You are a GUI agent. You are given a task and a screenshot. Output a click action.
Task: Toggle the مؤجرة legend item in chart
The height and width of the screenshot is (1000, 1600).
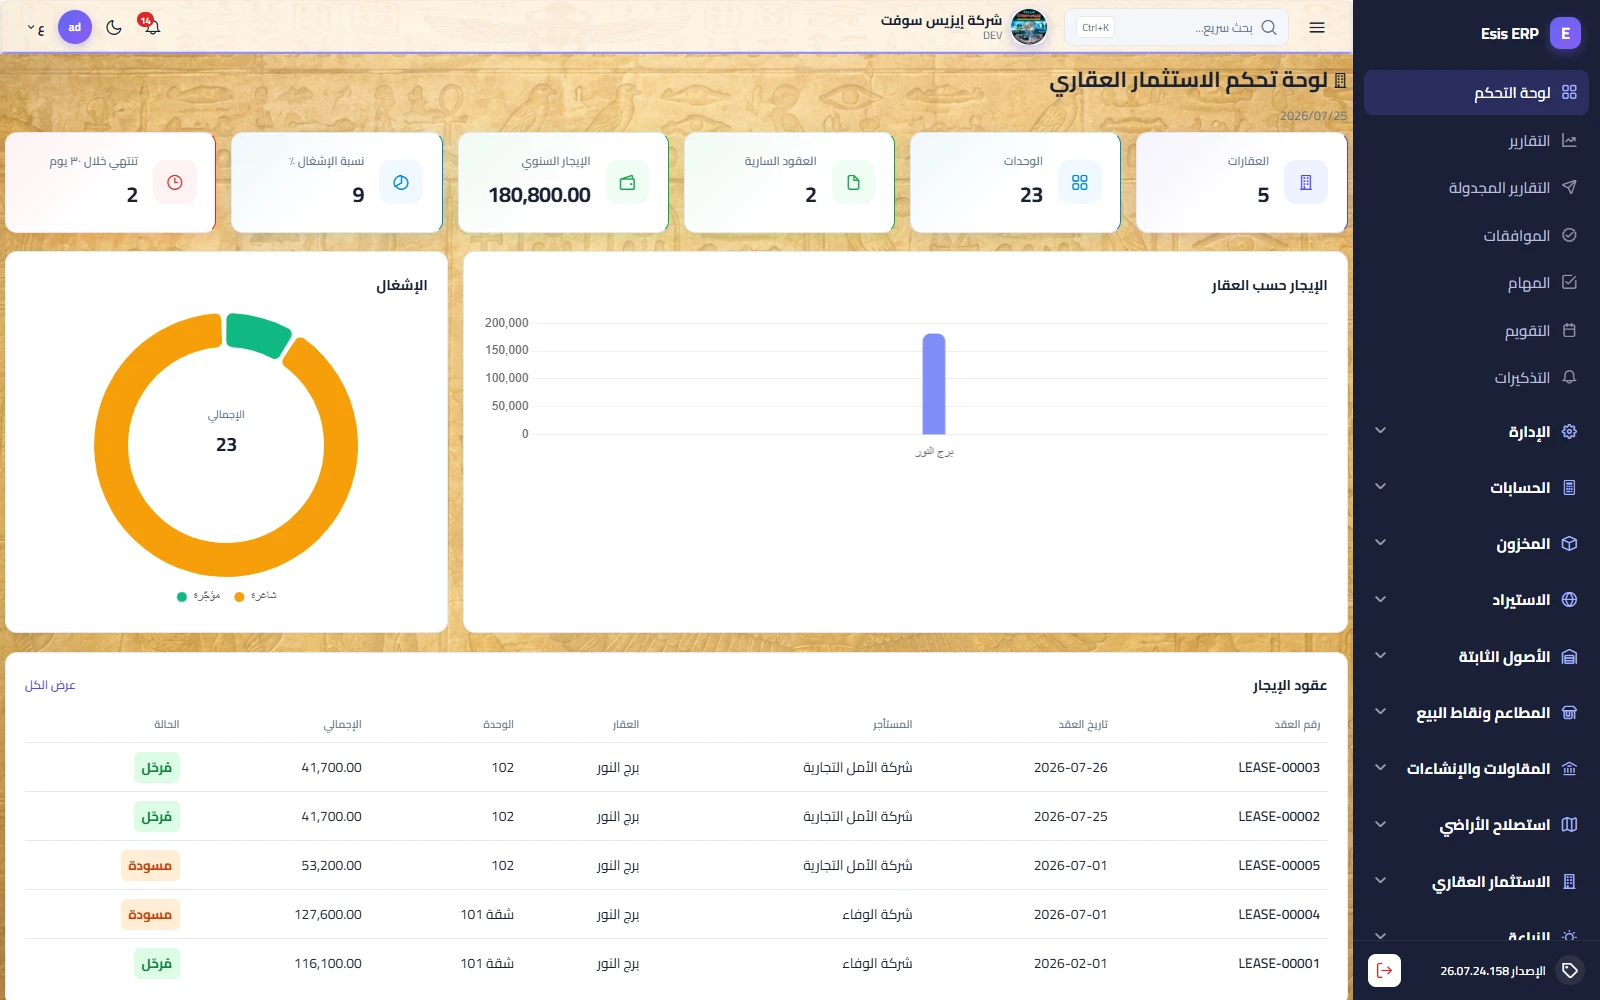tap(198, 596)
